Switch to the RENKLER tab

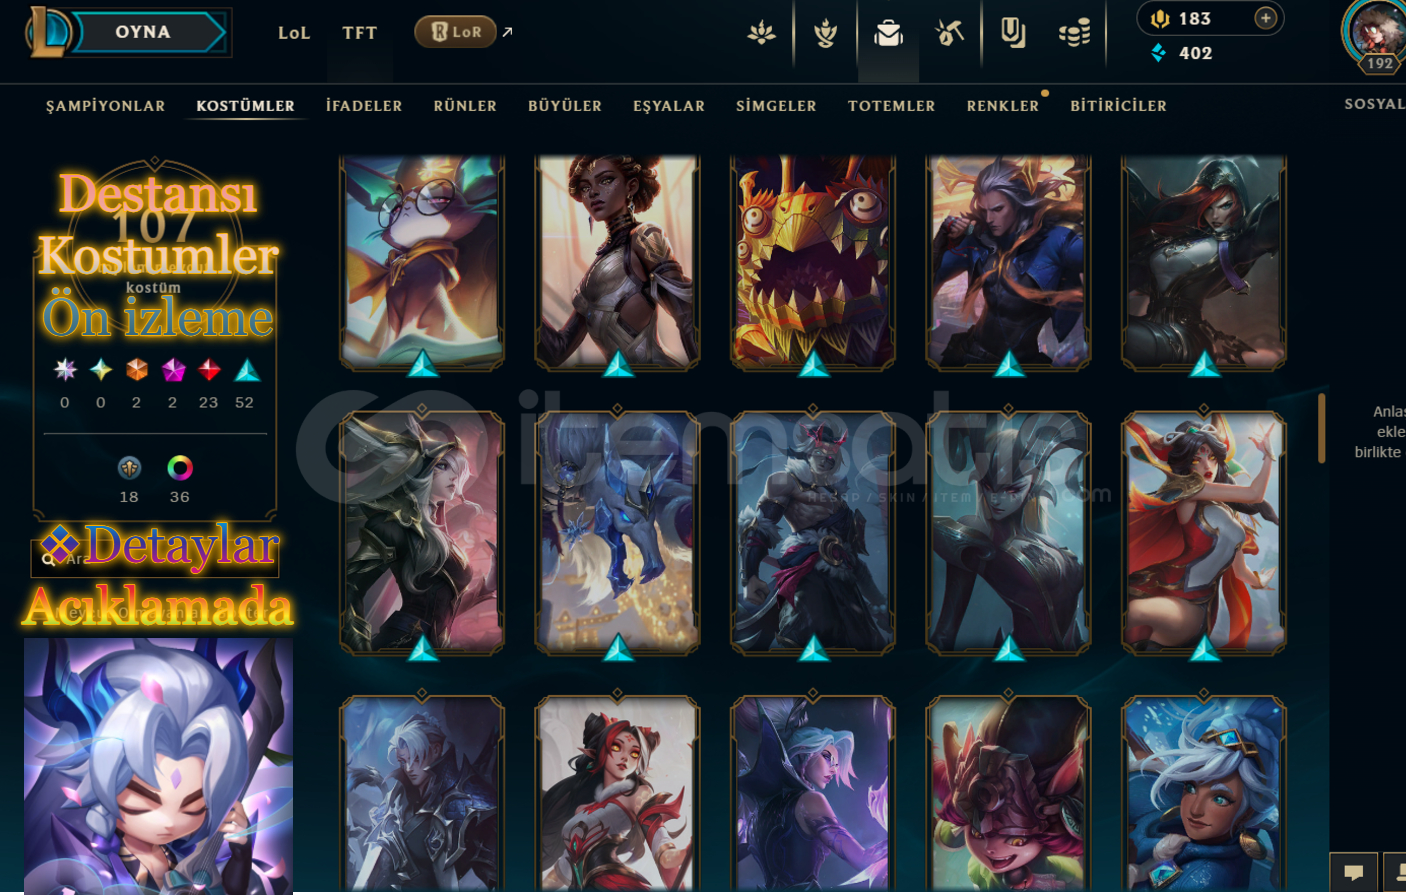coord(1003,106)
